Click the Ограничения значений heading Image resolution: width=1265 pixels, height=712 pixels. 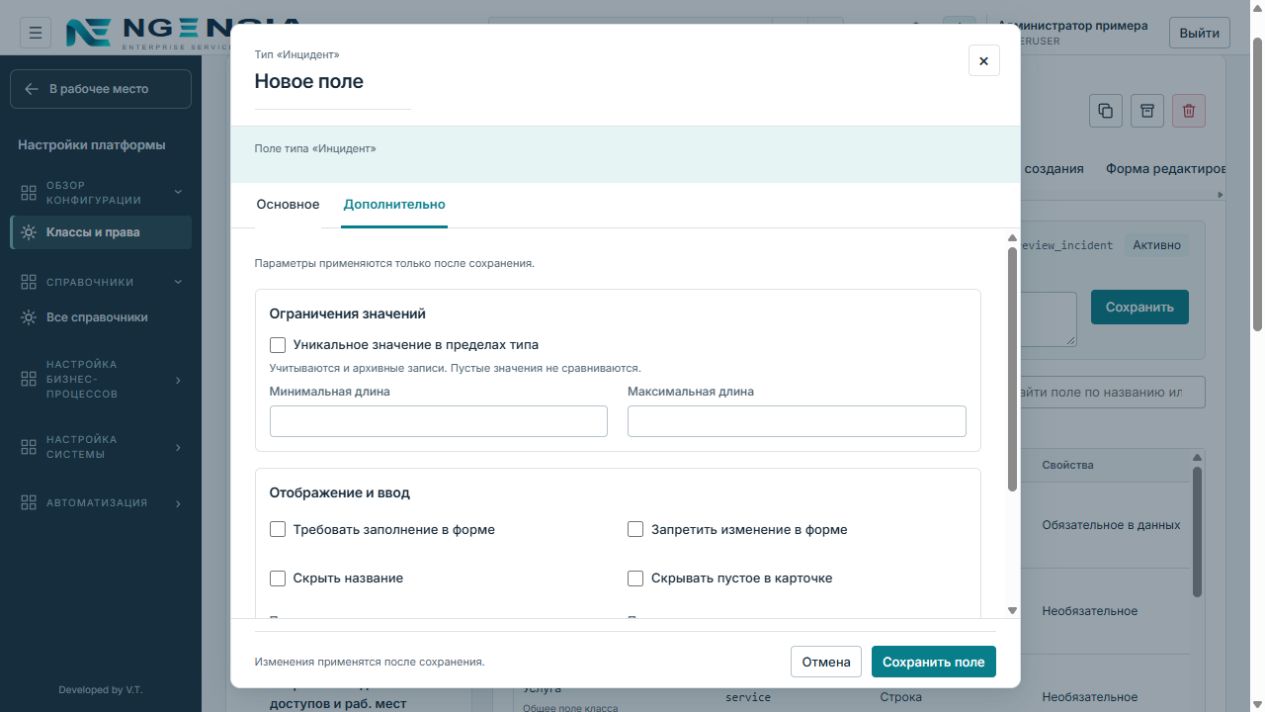(x=348, y=314)
